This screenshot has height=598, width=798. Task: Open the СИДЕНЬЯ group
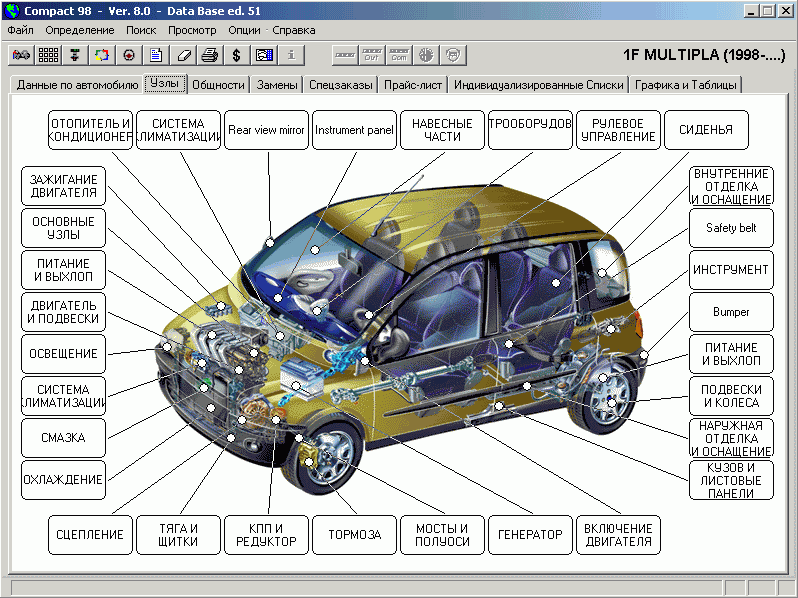706,130
